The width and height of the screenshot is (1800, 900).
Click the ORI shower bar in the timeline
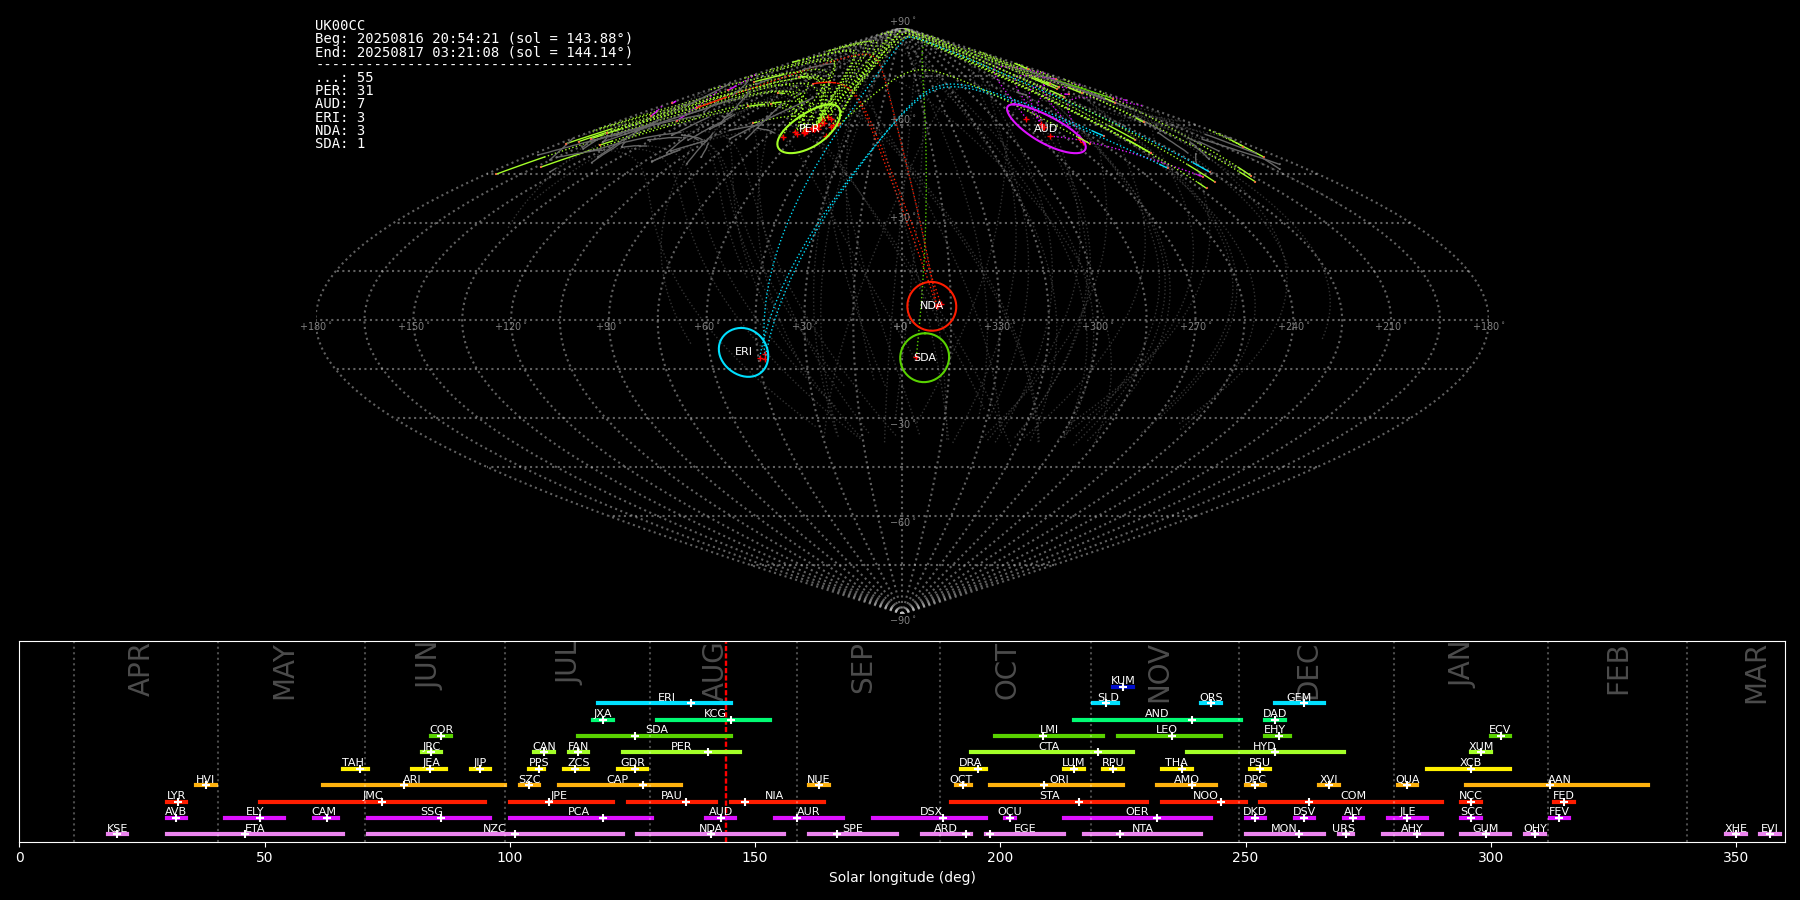point(1057,785)
